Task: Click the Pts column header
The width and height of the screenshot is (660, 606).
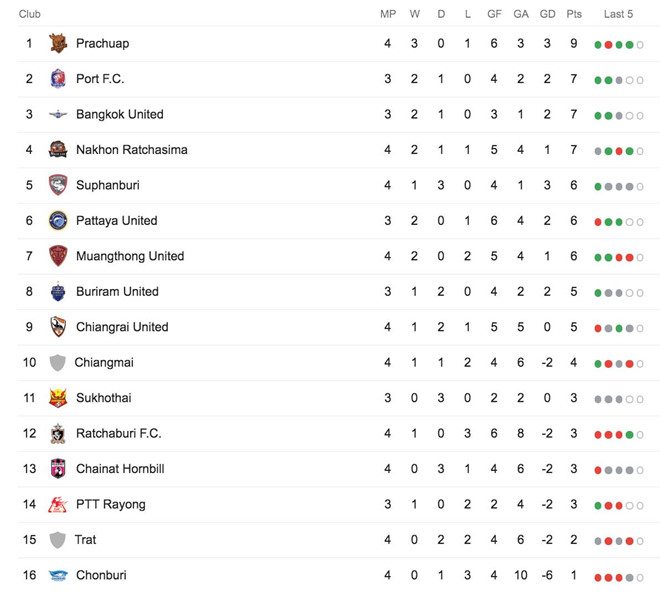Action: 574,14
